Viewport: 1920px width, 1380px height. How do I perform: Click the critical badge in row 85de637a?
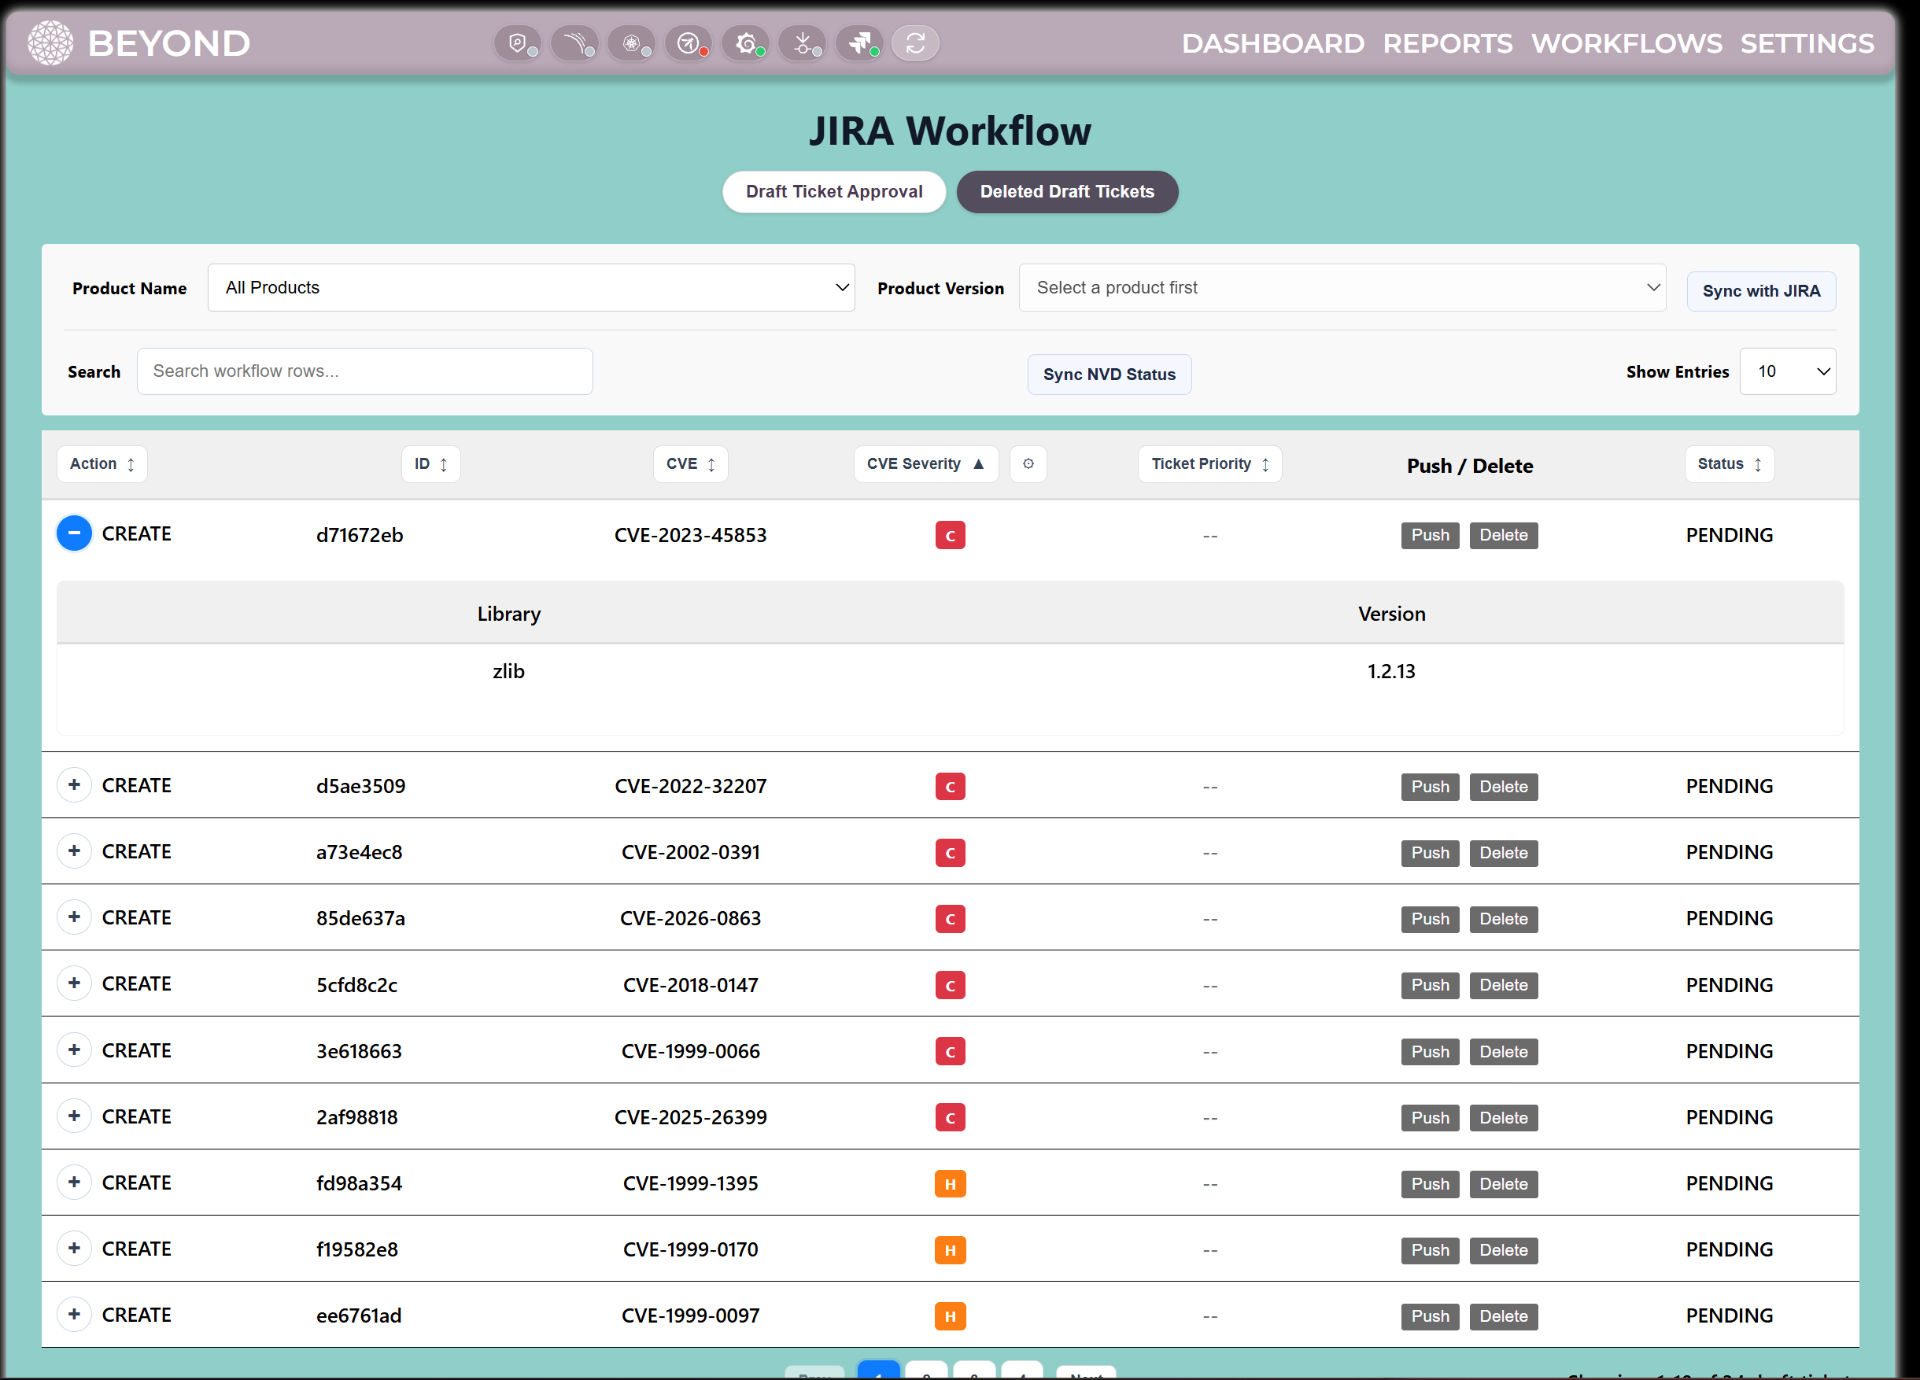click(x=950, y=919)
